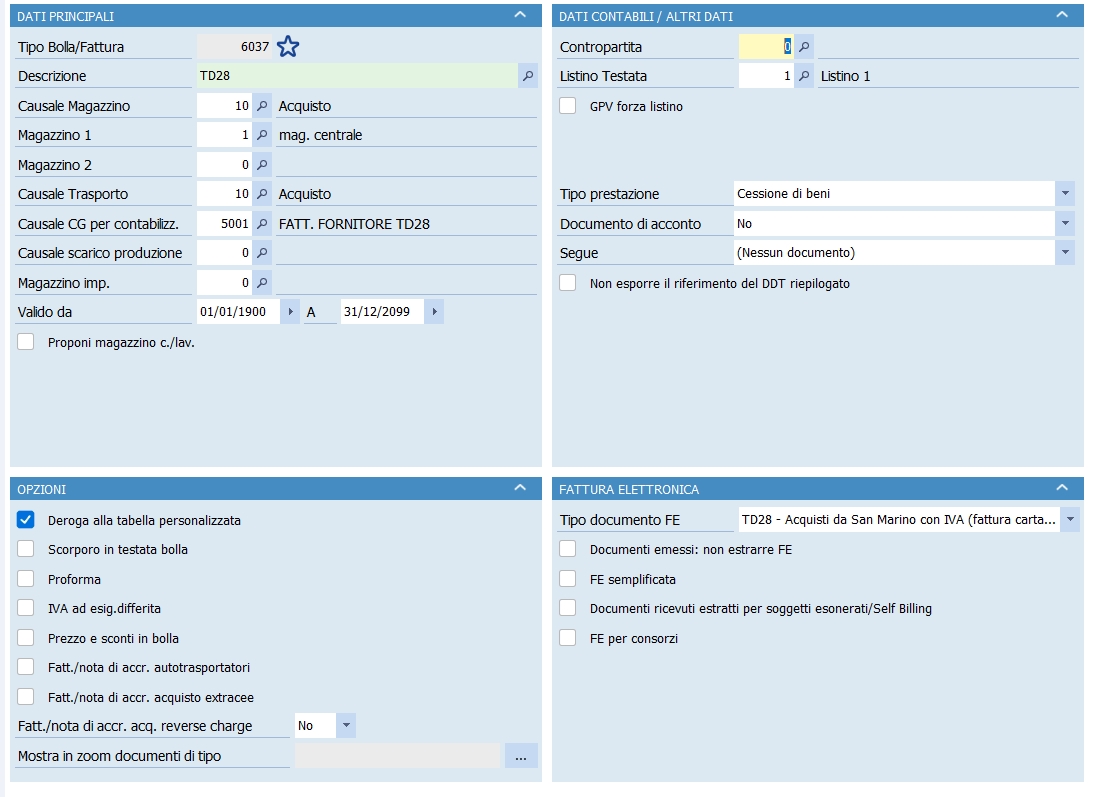The height and width of the screenshot is (797, 1098).
Task: Open Causale CG per contabilizz. lookup
Action: click(262, 223)
